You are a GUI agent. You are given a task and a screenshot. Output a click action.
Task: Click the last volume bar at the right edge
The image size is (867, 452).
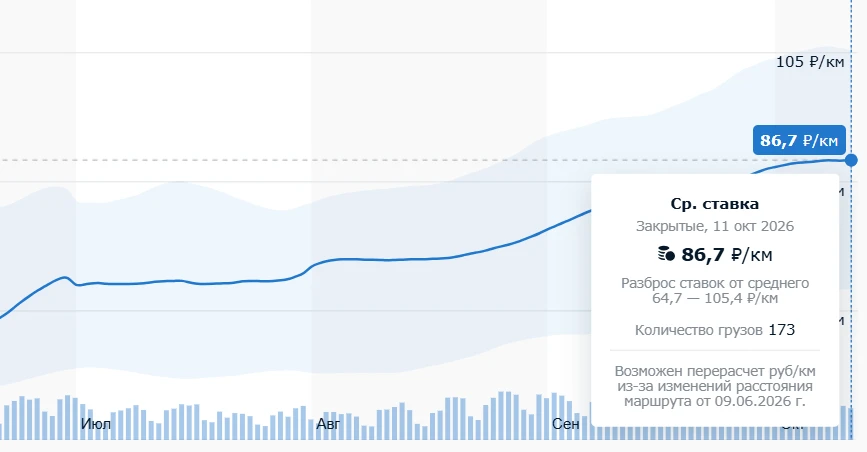850,423
